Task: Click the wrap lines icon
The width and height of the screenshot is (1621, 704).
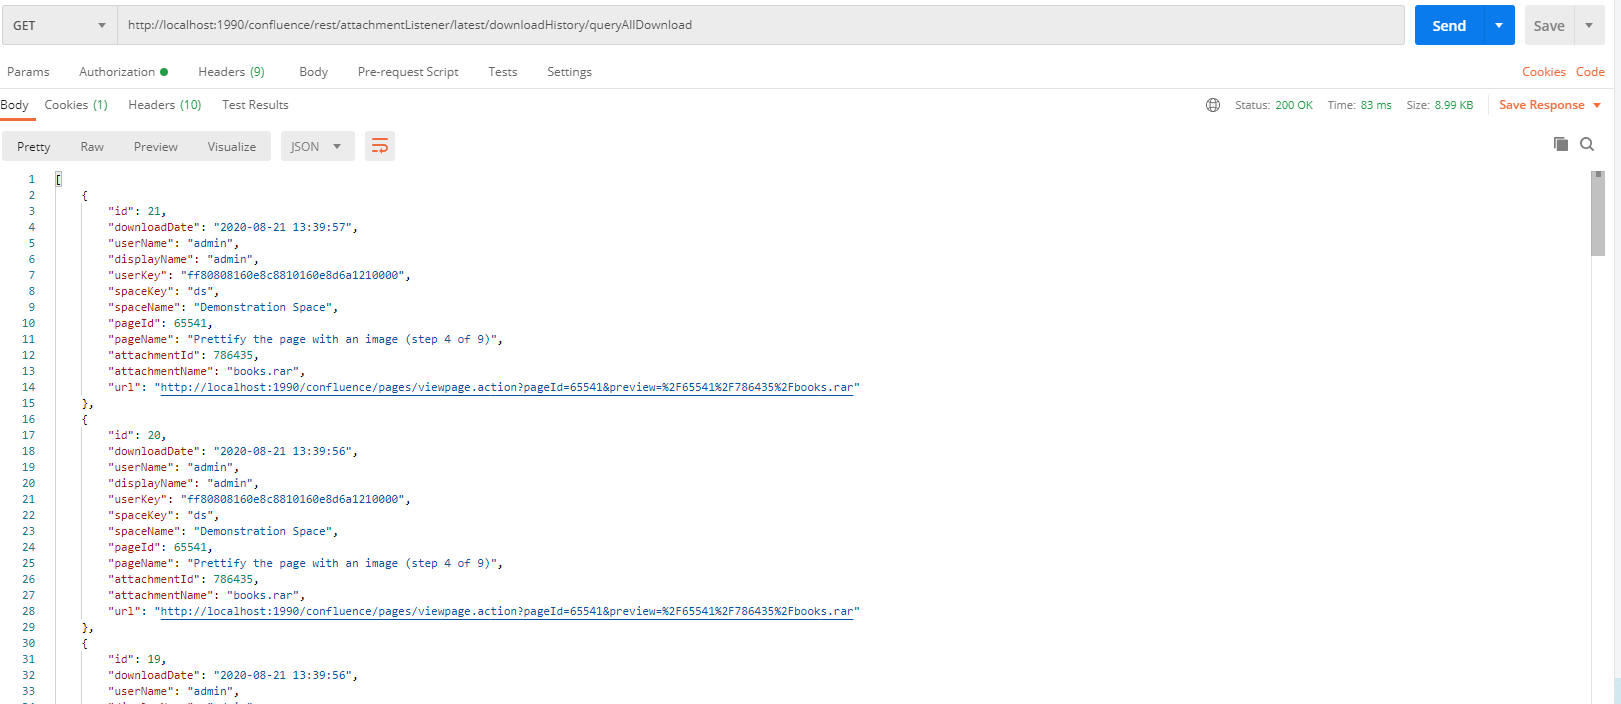Action: [379, 147]
